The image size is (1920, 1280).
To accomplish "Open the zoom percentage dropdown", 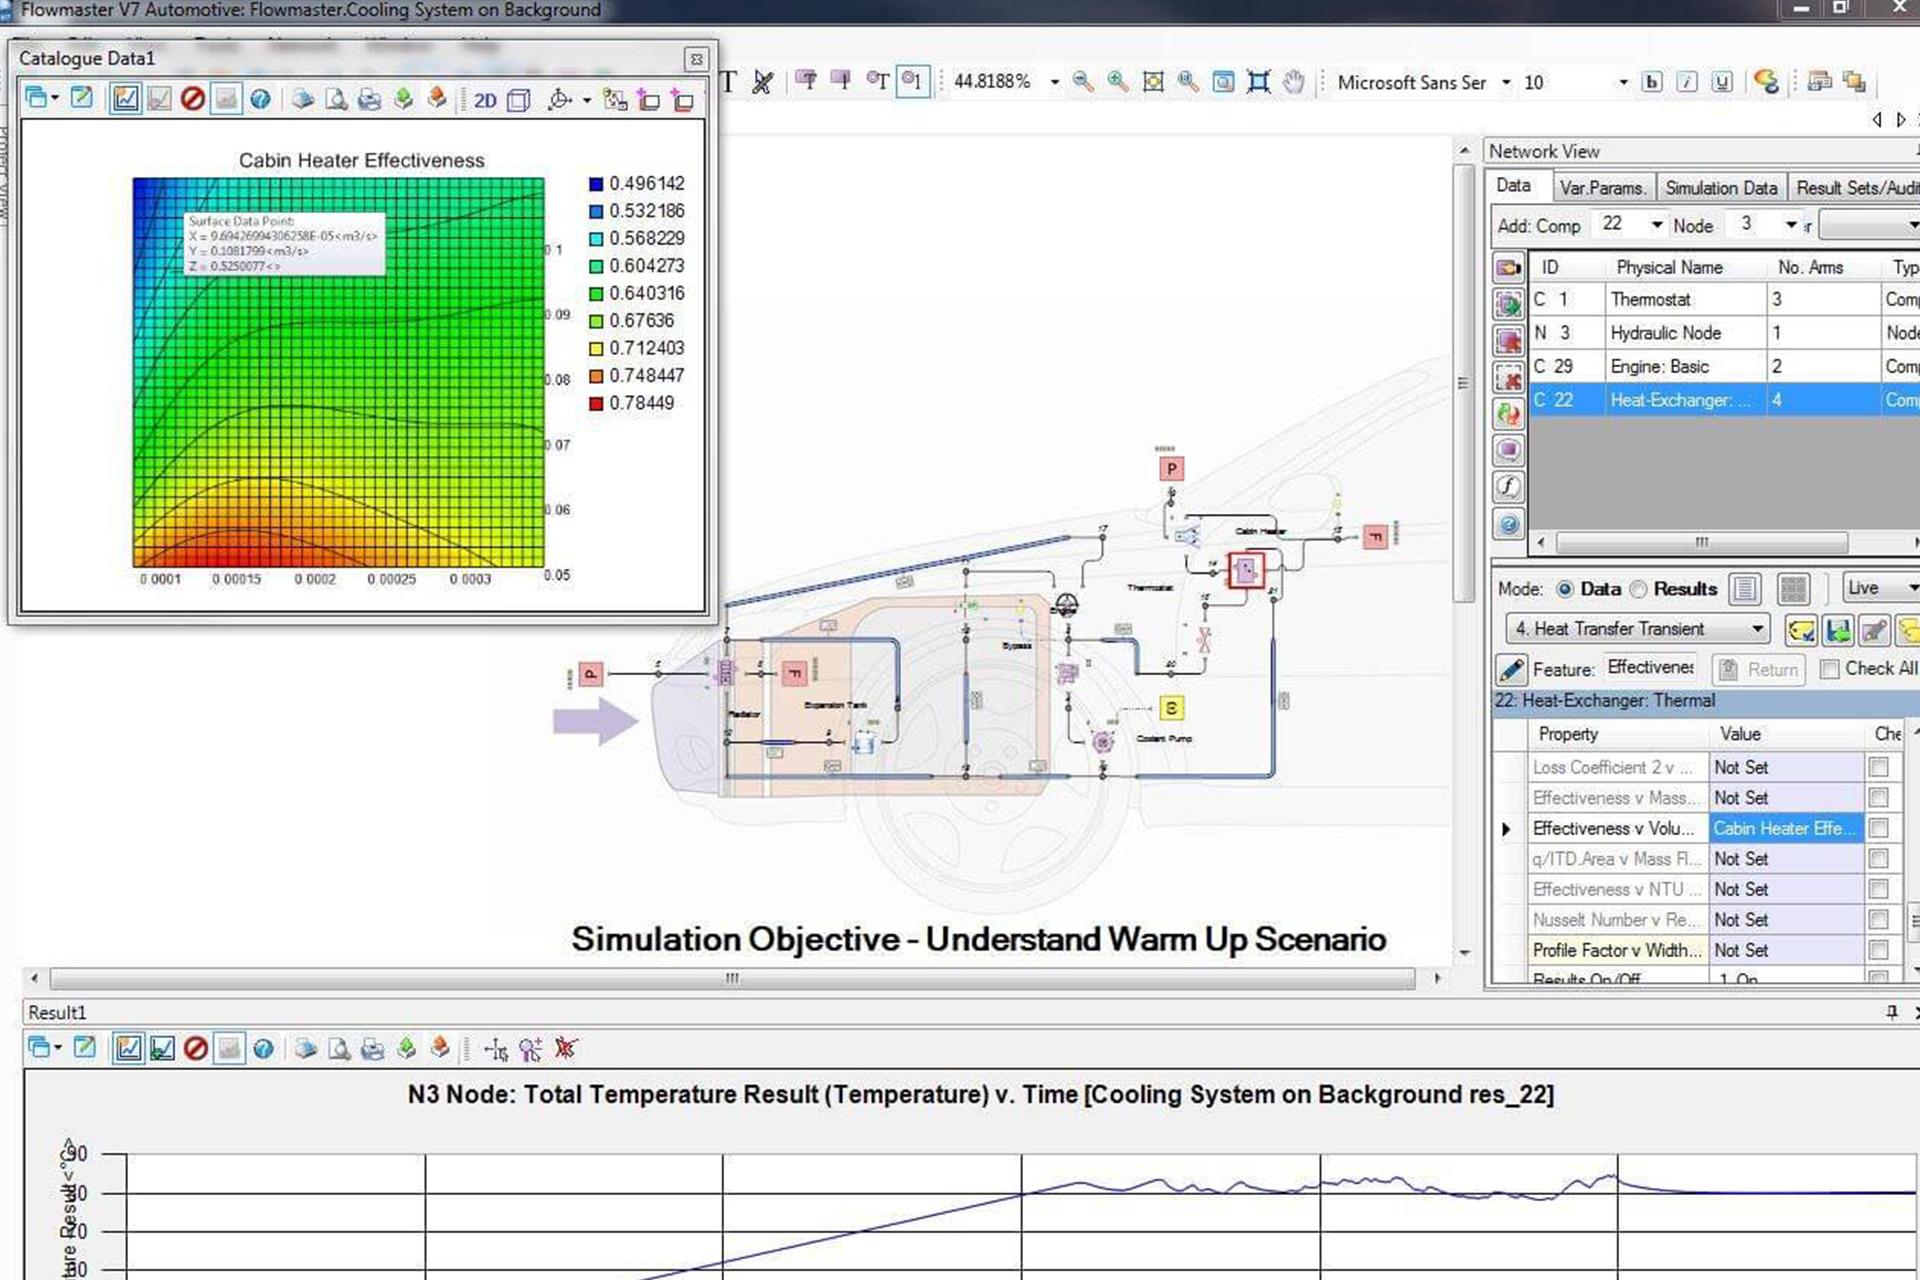I will [x=1054, y=82].
